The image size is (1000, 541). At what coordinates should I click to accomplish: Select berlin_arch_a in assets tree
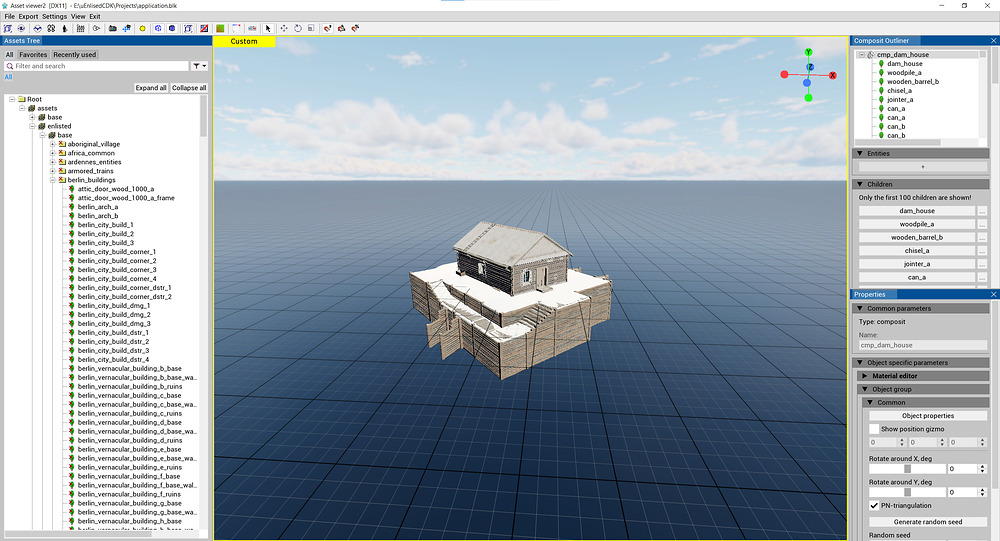(98, 207)
